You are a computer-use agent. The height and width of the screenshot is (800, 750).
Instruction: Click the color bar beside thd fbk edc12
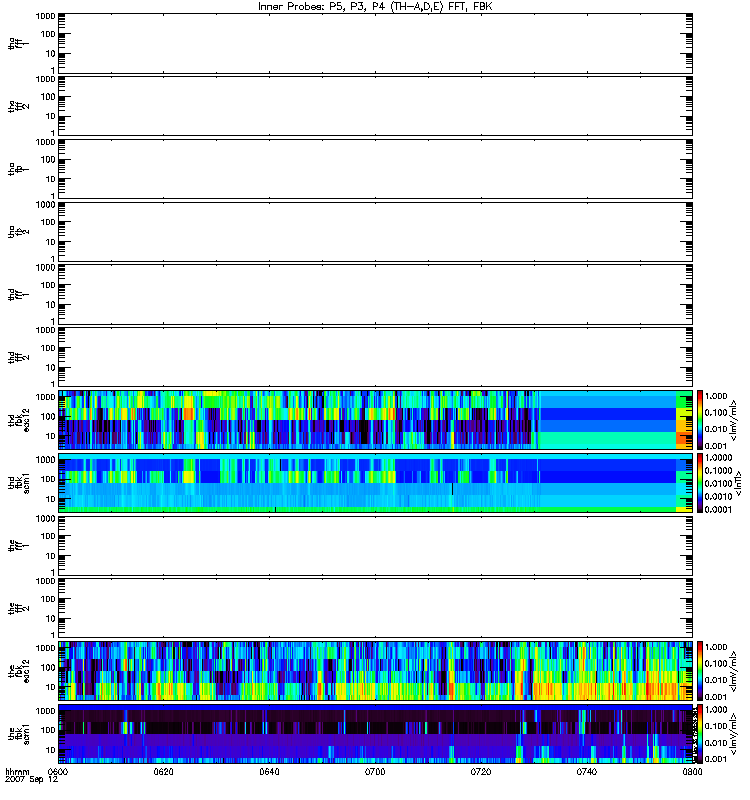tap(700, 420)
